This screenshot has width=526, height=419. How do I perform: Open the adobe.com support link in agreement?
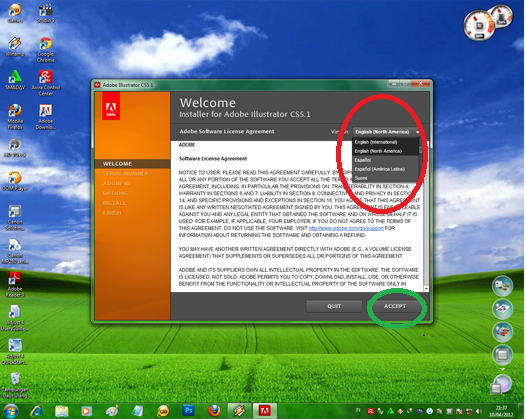[x=346, y=228]
